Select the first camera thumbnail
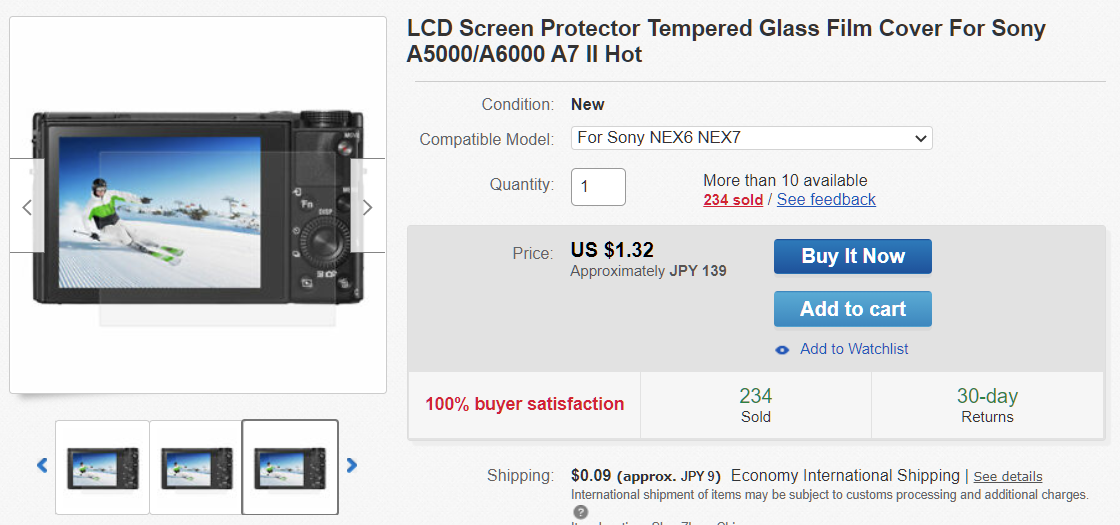Screen dimensions: 1120x525 point(103,467)
